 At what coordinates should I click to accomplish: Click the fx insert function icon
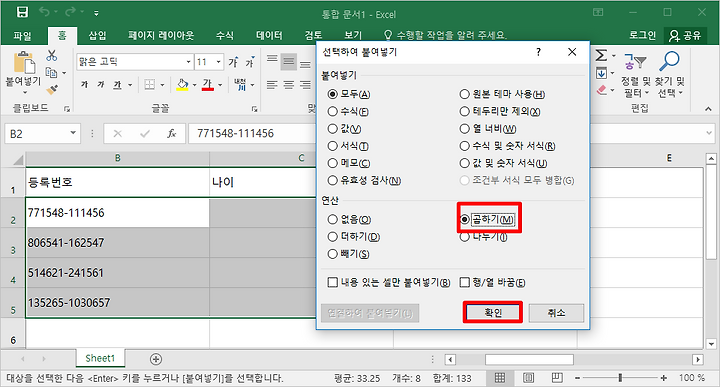(172, 134)
